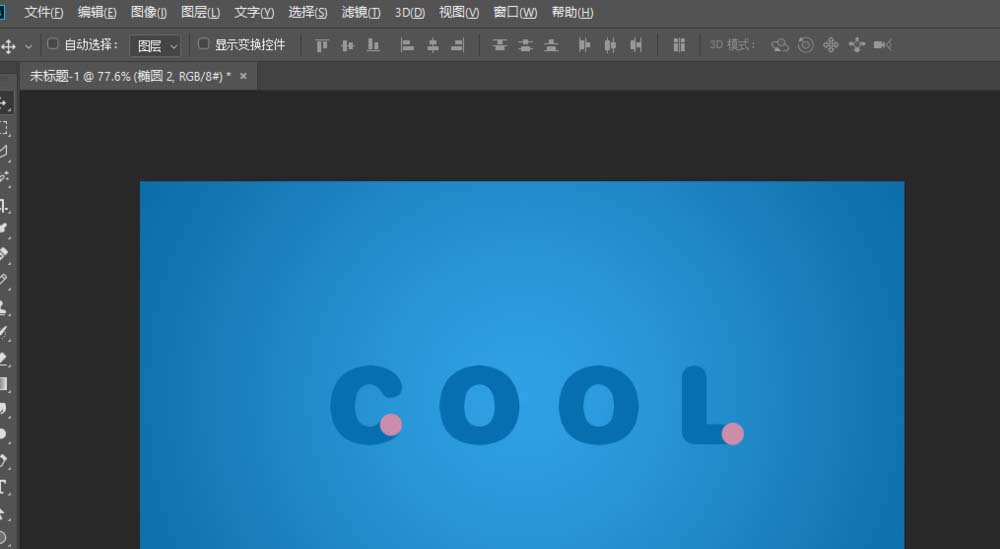Open the 文字(Y) menu
Image resolution: width=1000 pixels, height=549 pixels.
254,12
